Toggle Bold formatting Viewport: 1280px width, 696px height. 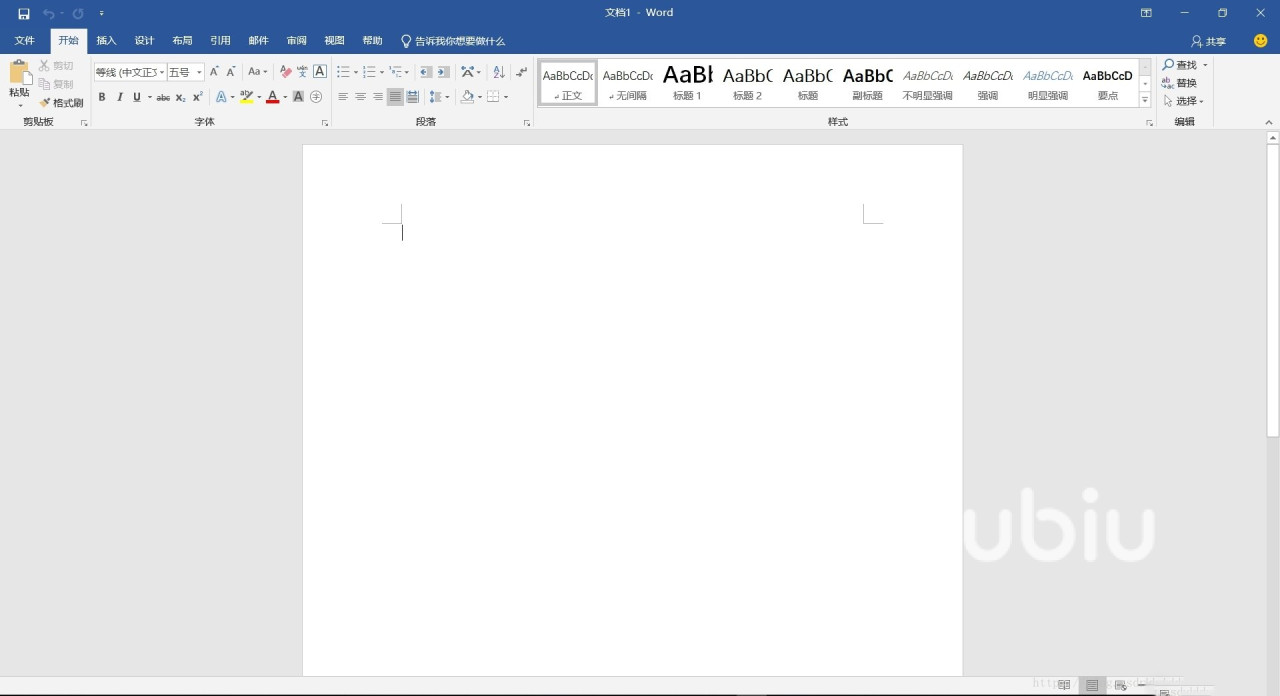(x=102, y=97)
